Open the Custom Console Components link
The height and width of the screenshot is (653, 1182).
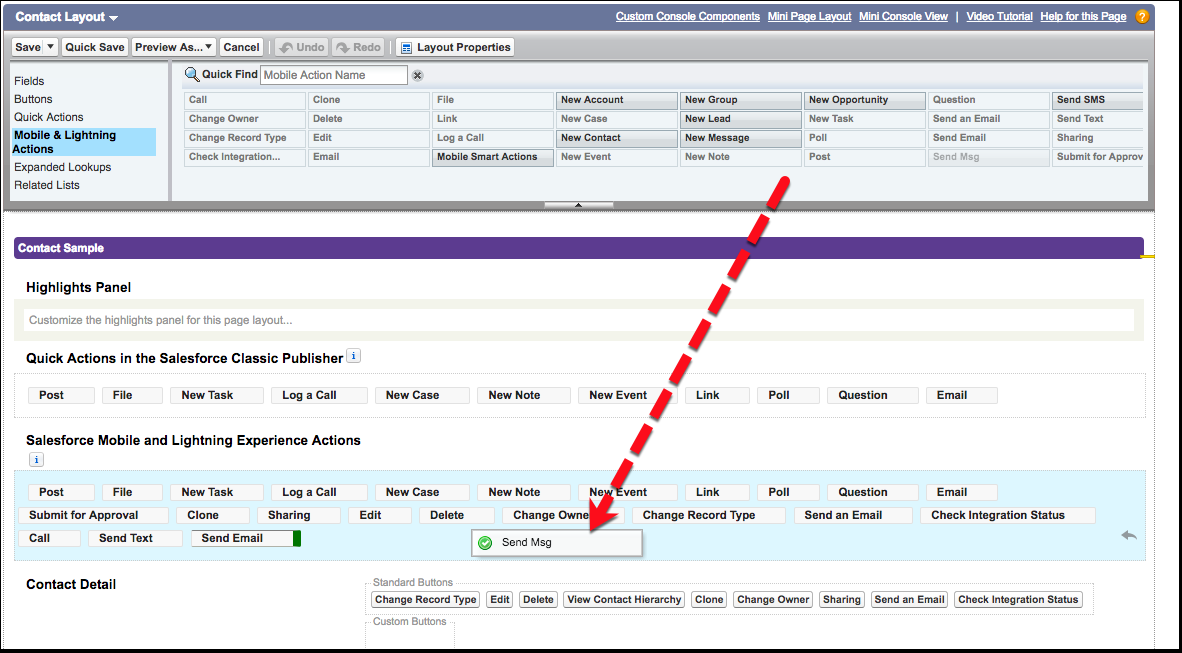point(687,17)
